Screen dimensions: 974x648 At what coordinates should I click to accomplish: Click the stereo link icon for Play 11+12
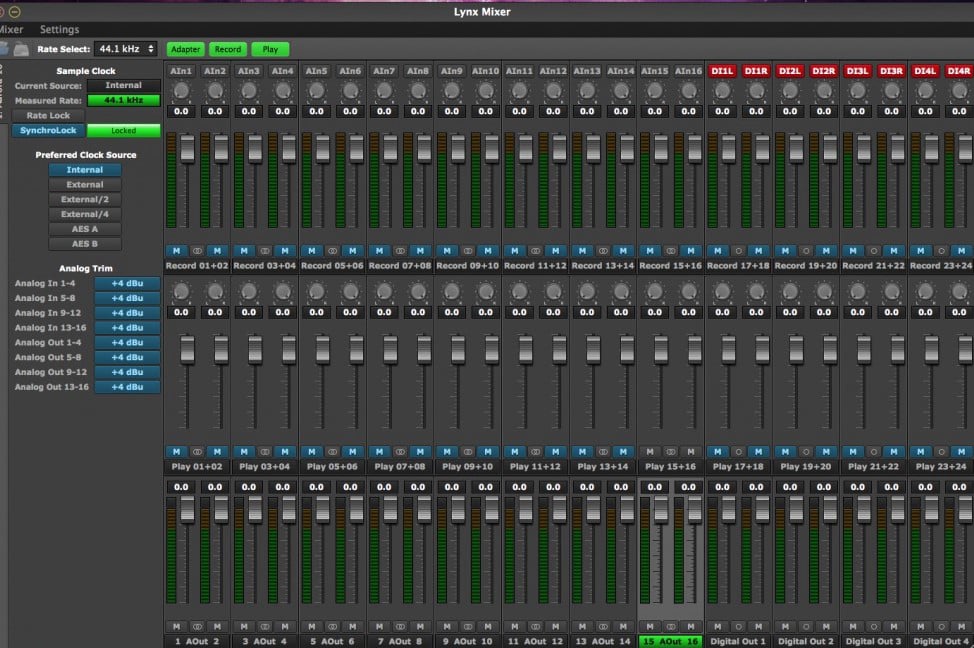click(535, 452)
